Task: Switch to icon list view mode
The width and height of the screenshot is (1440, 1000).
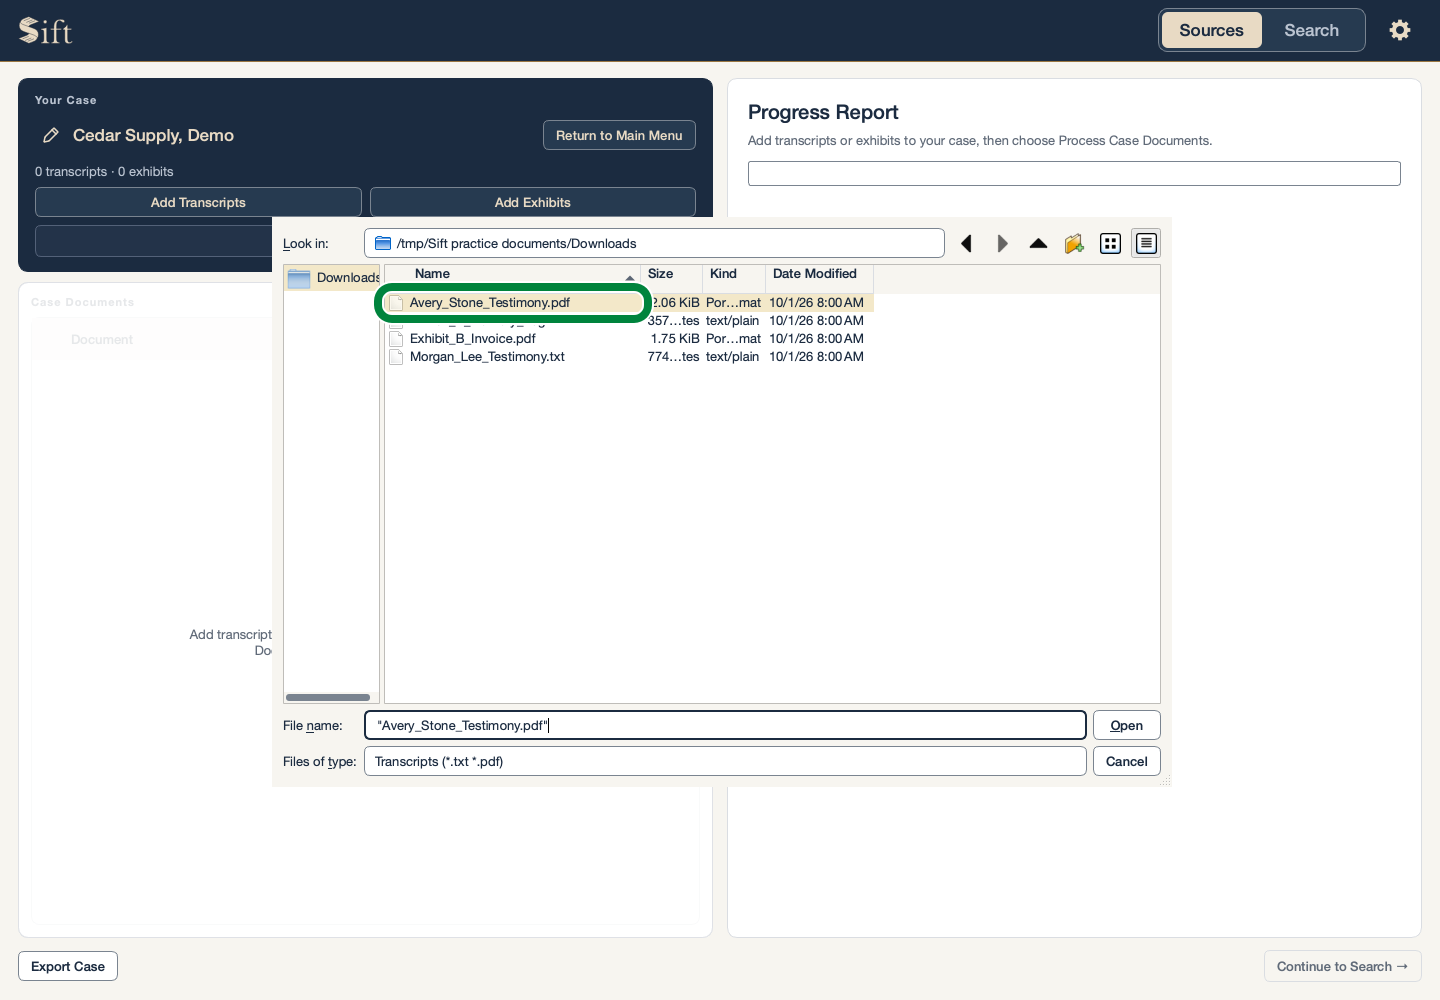Action: 1110,244
